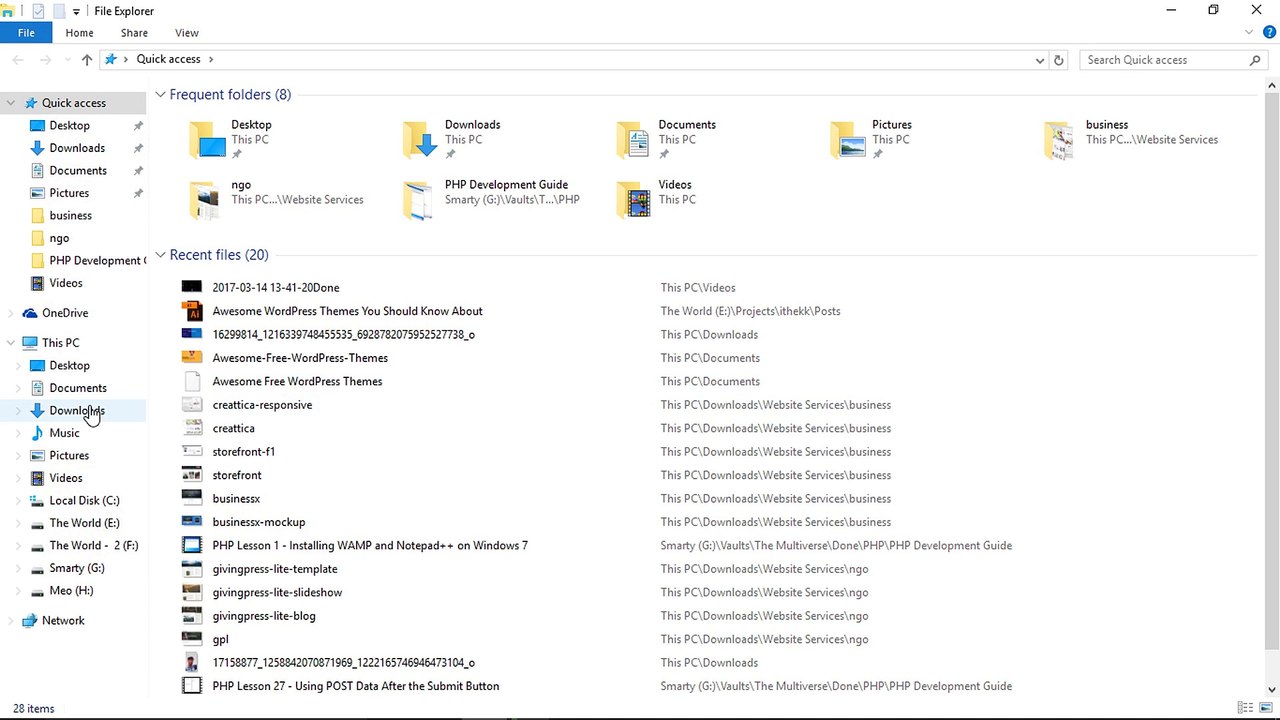The width and height of the screenshot is (1280, 720).
Task: Click the Illustrator file icon for Awesome WordPress Themes
Action: pyautogui.click(x=192, y=311)
